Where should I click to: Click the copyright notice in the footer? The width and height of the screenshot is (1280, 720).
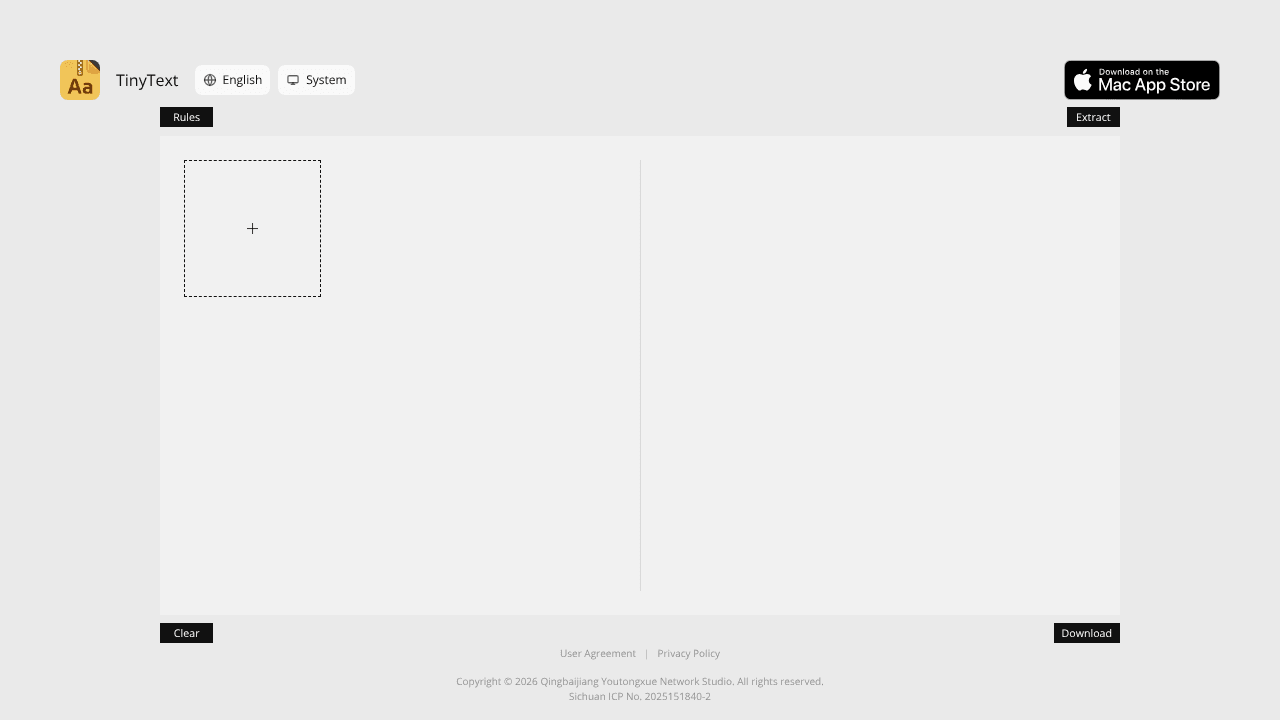click(640, 681)
